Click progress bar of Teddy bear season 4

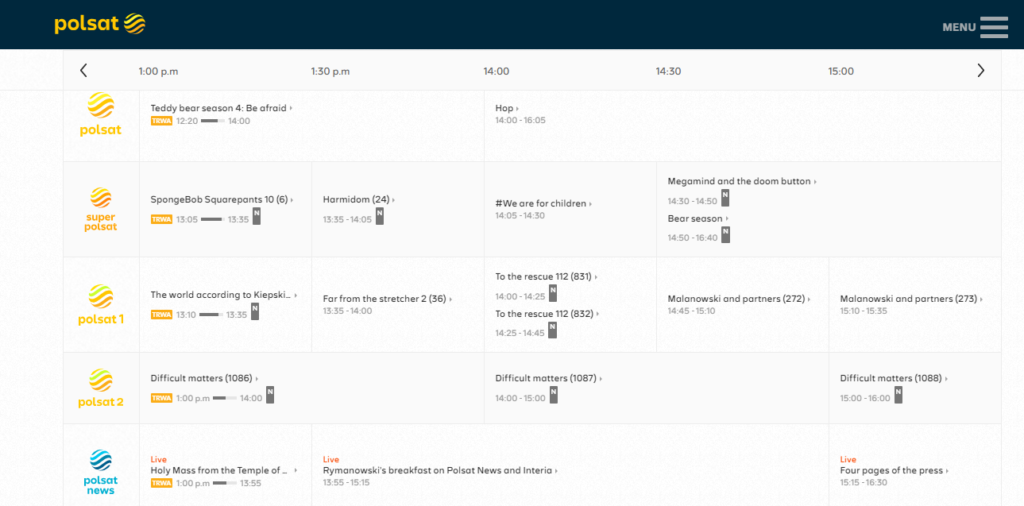(212, 121)
